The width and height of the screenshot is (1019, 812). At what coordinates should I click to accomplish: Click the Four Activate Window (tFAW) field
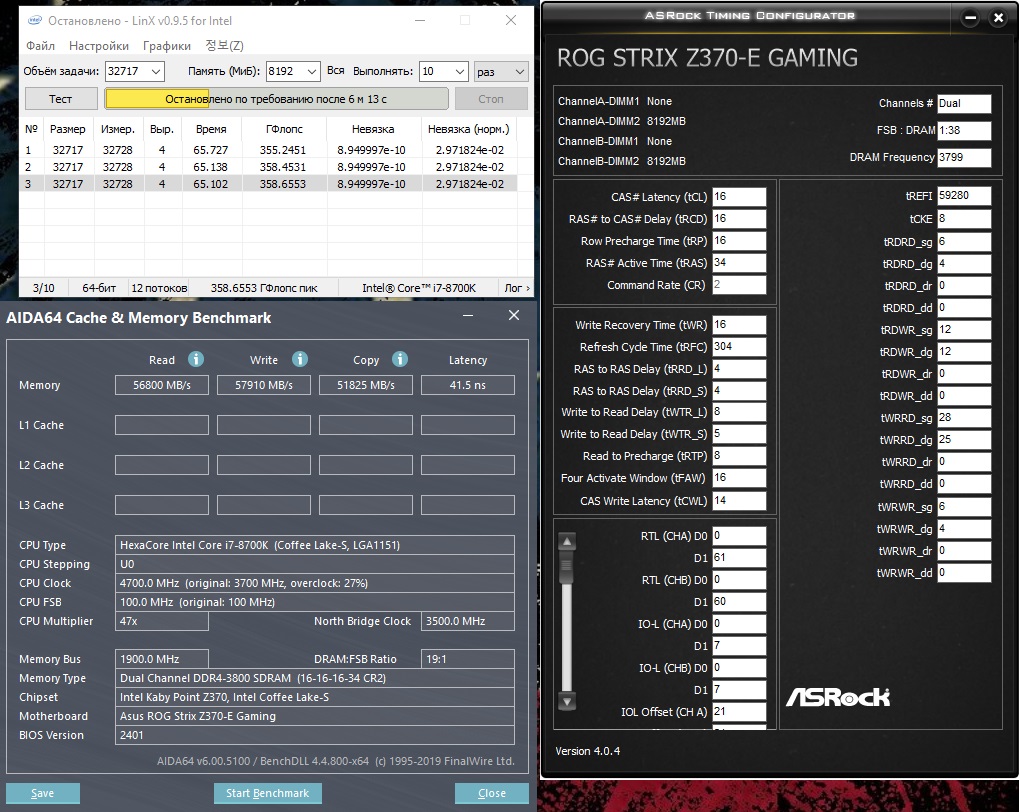click(739, 478)
